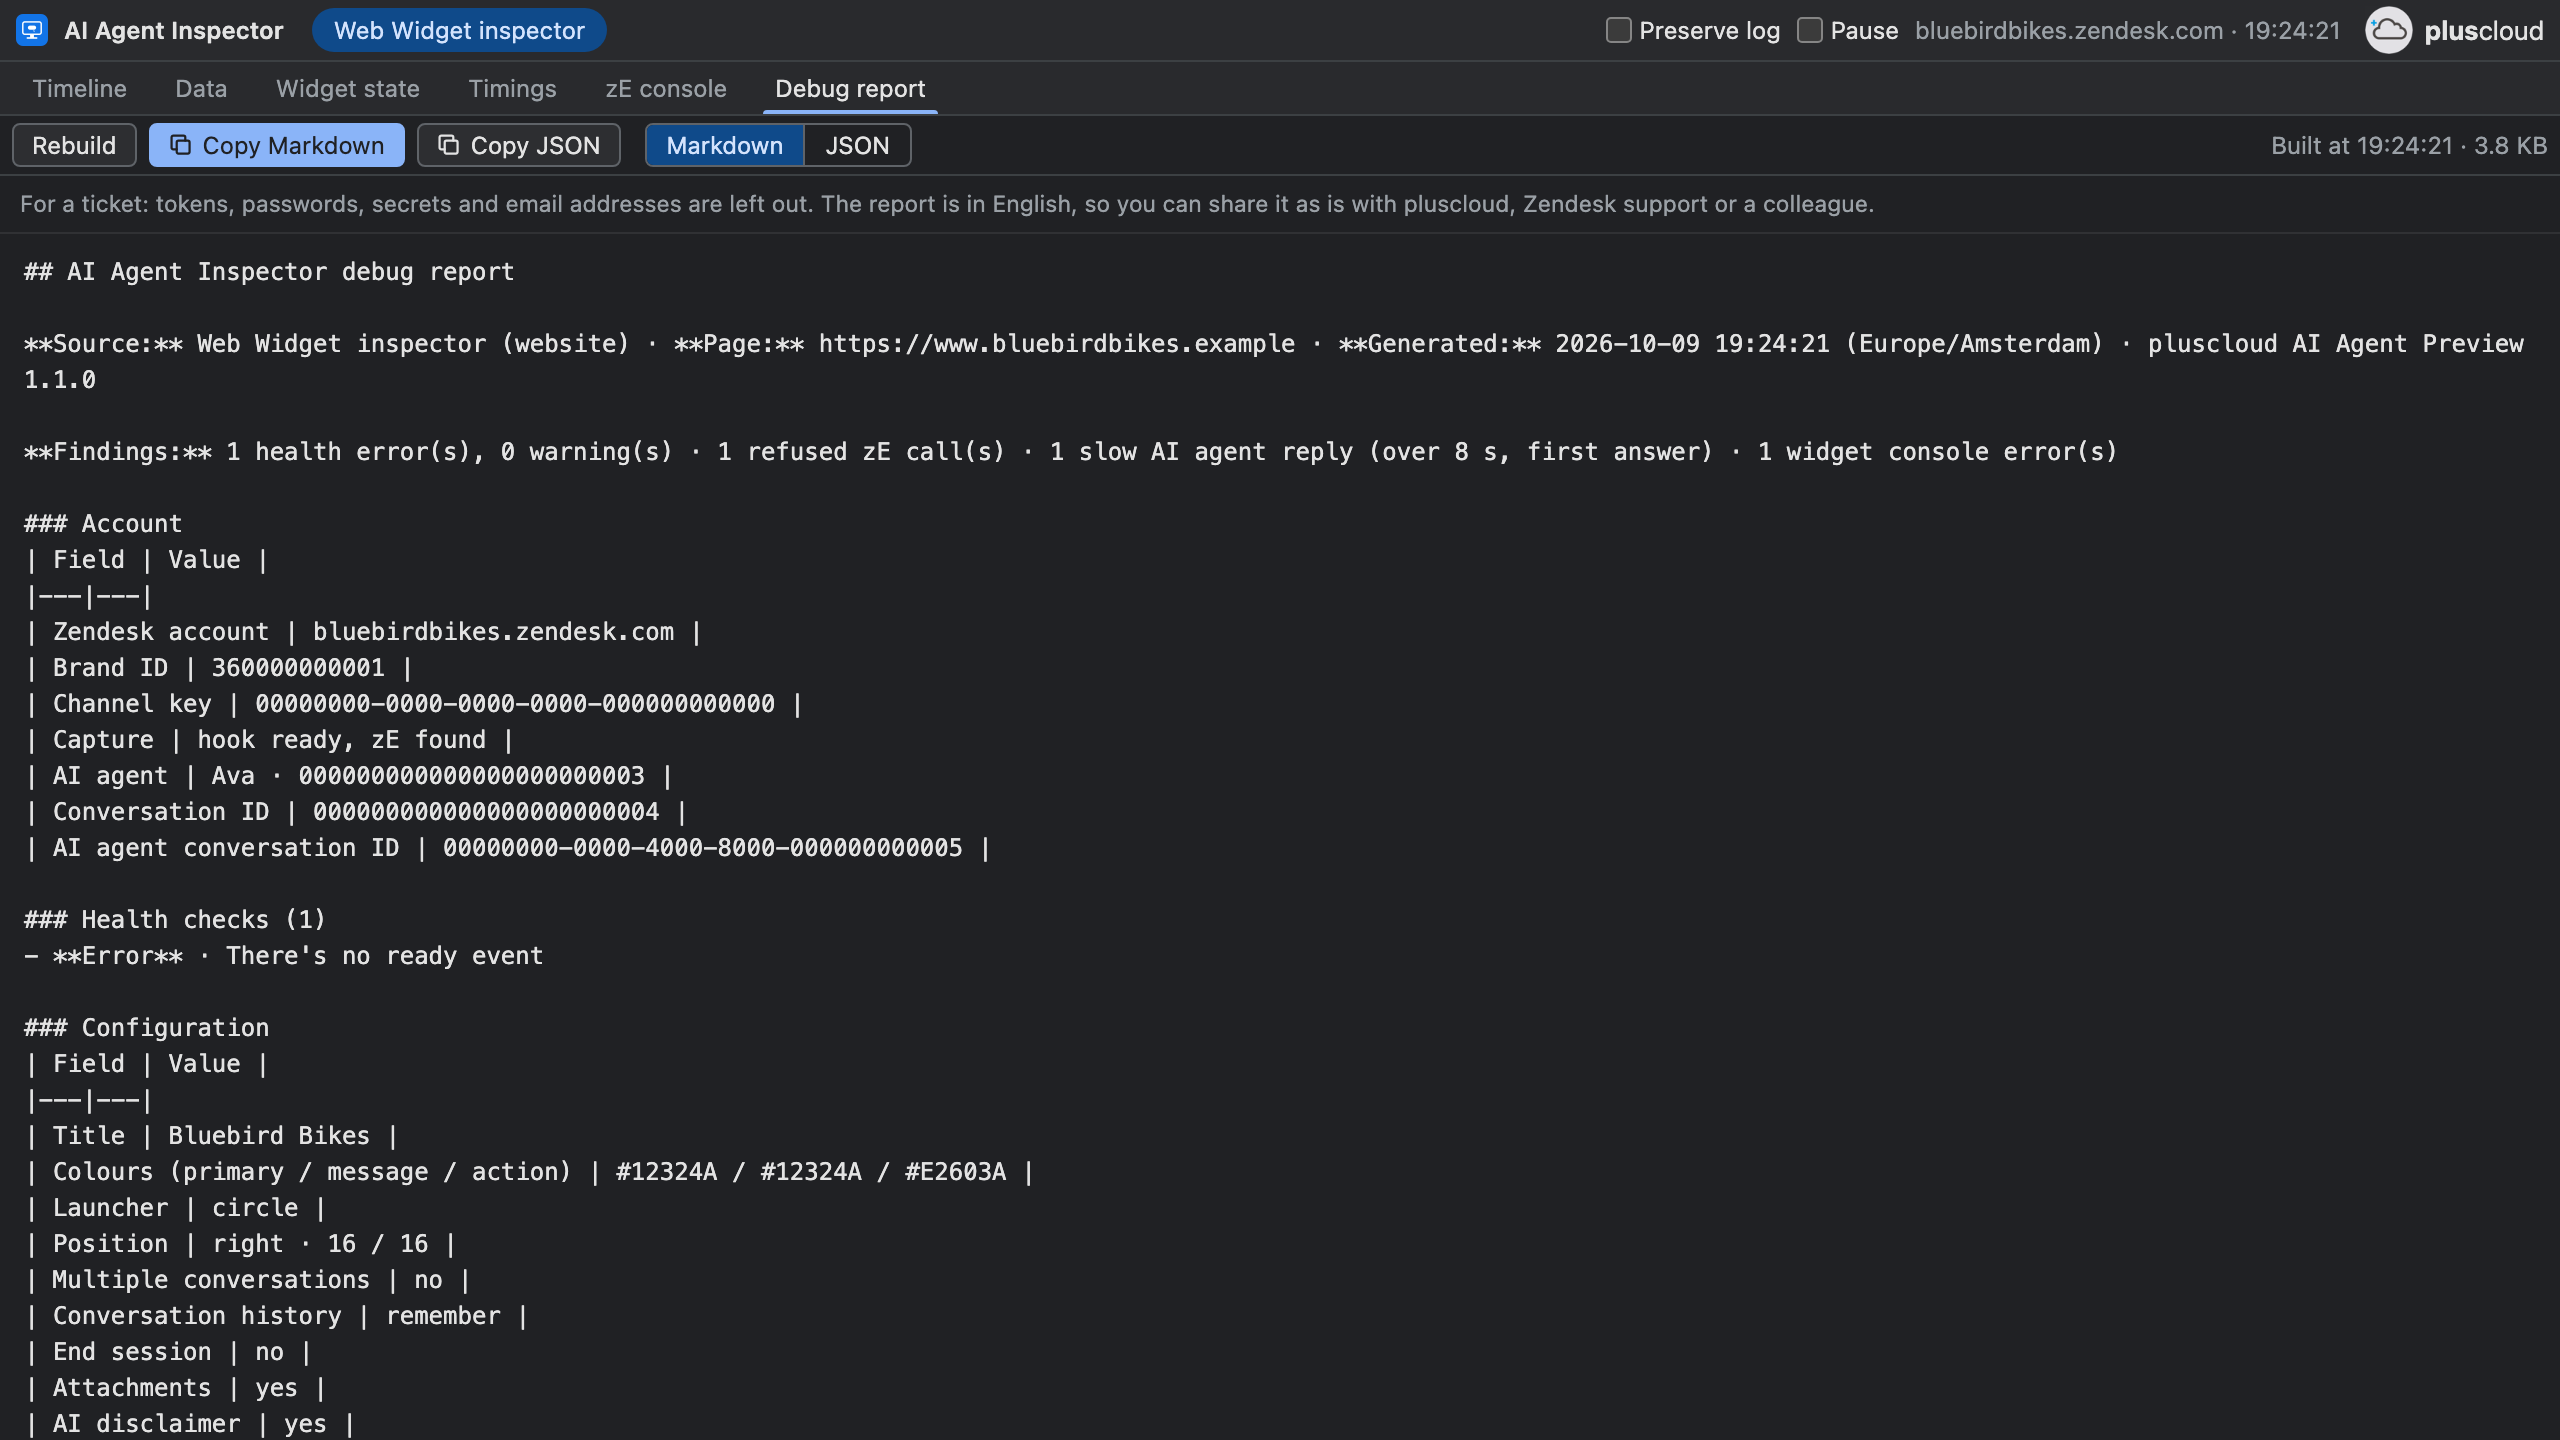
Task: Select the Markdown view toggle
Action: (724, 145)
